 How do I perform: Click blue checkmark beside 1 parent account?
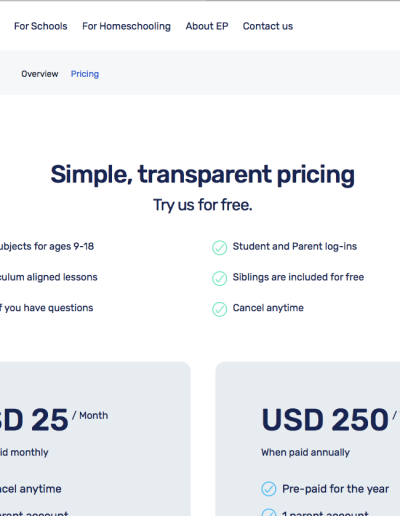click(269, 513)
